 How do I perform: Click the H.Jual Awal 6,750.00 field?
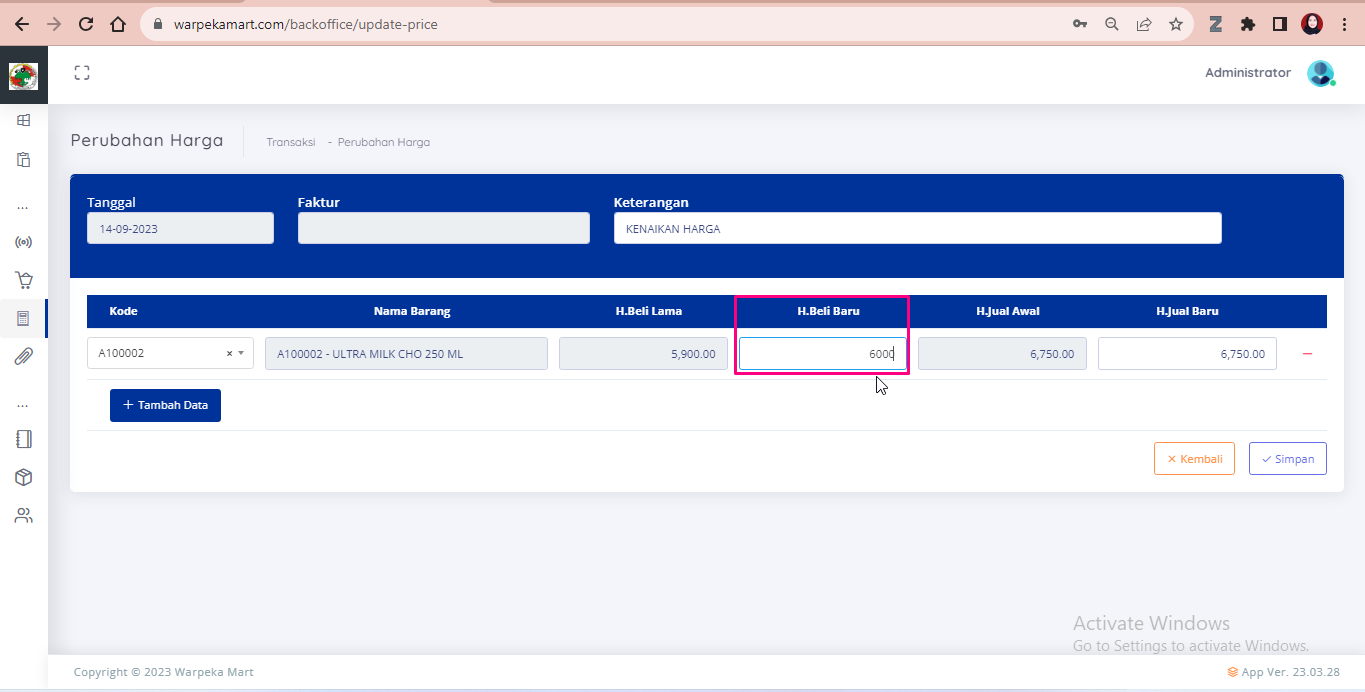pos(1002,354)
